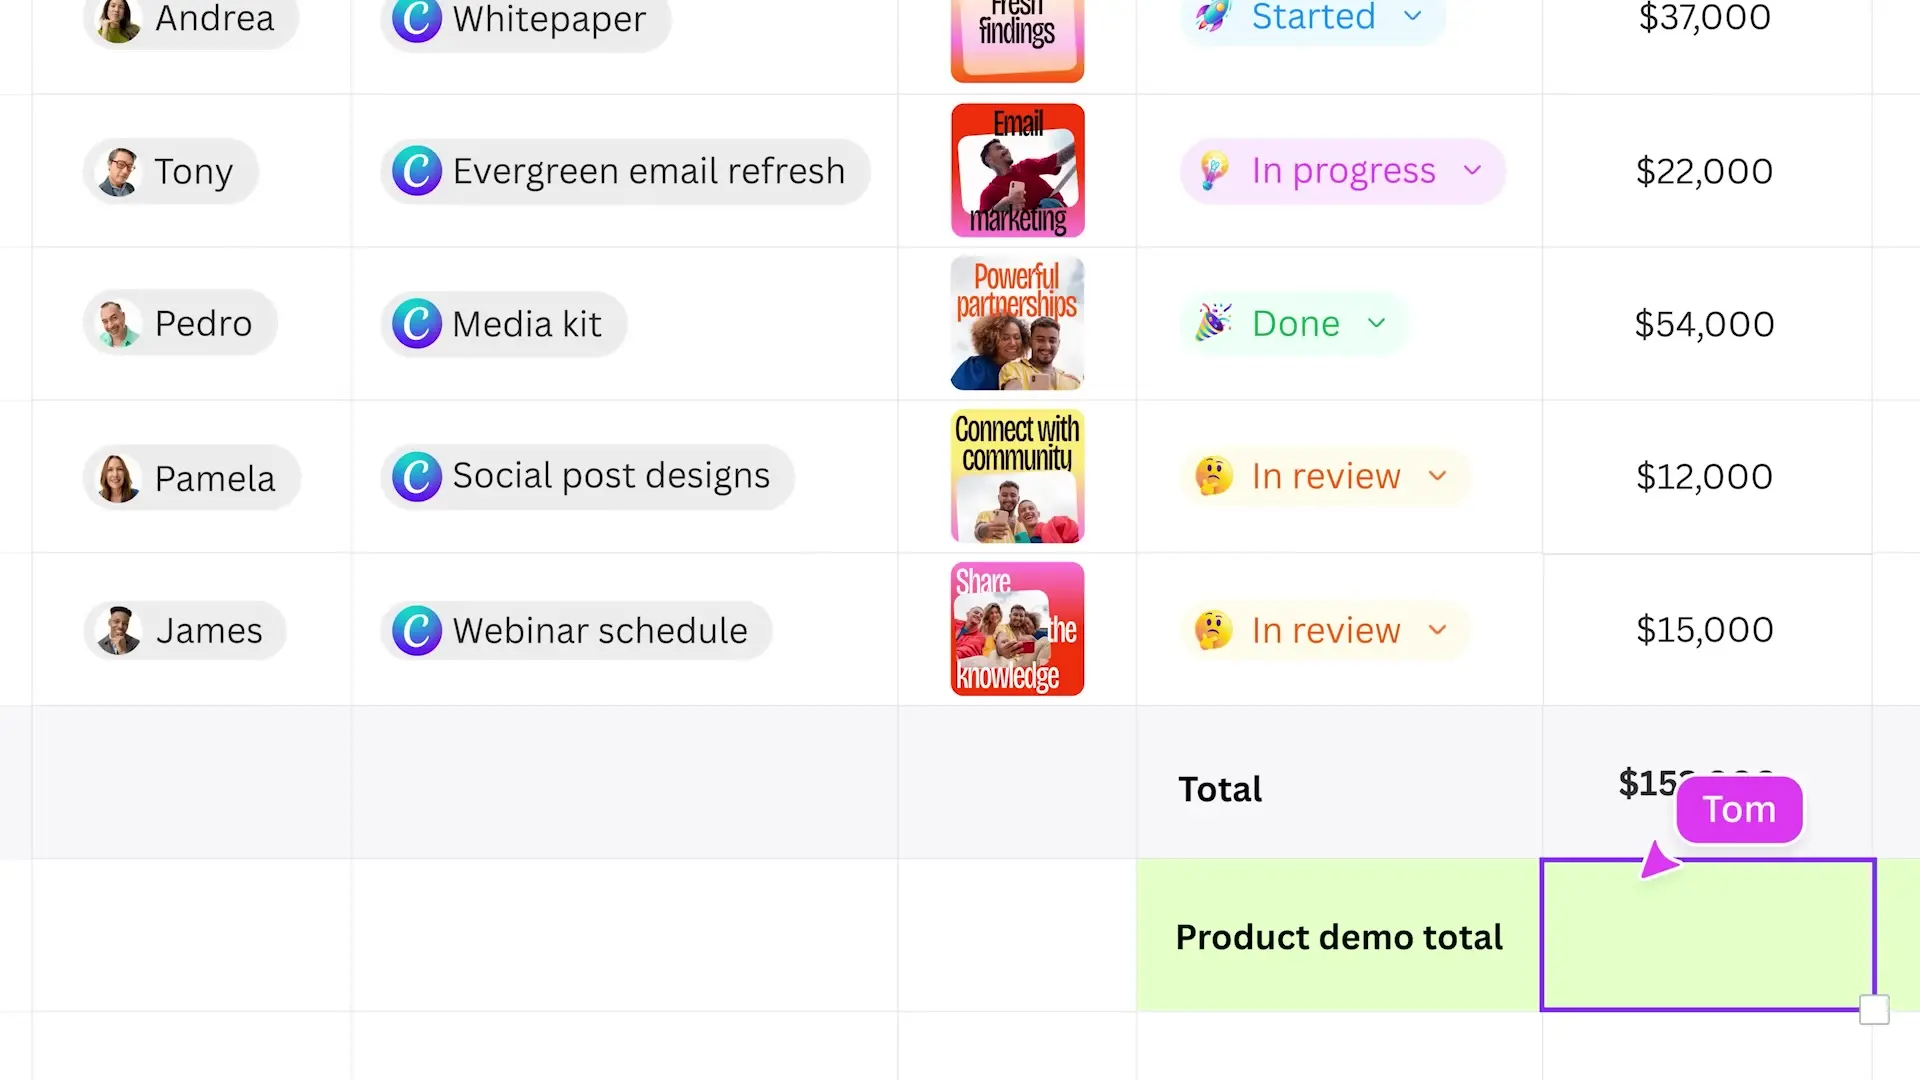Open the Powerful partnerships thumbnail
The height and width of the screenshot is (1080, 1920).
[x=1017, y=324]
